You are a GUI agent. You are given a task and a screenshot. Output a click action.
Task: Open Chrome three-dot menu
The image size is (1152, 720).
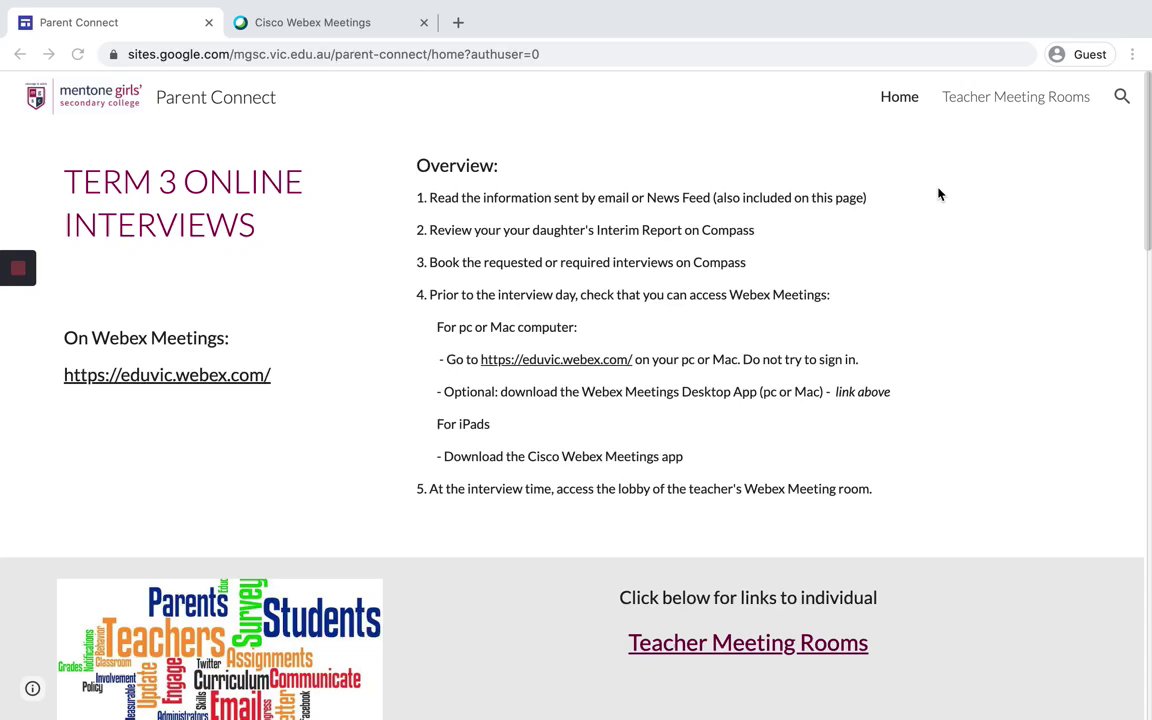(1132, 54)
